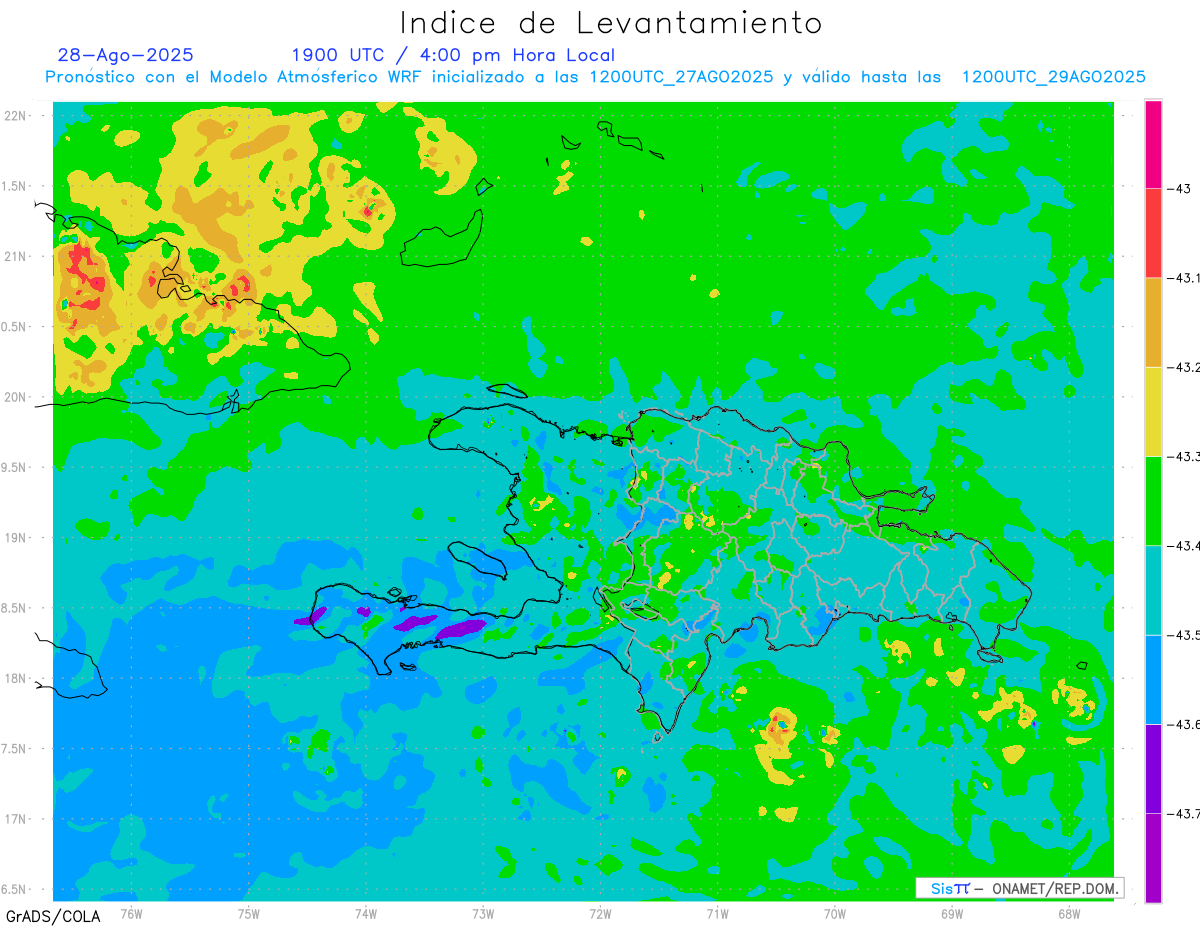Screen dimensions: 1200x927
Task: Click the "19N" latitude label
Action: (x=15, y=537)
